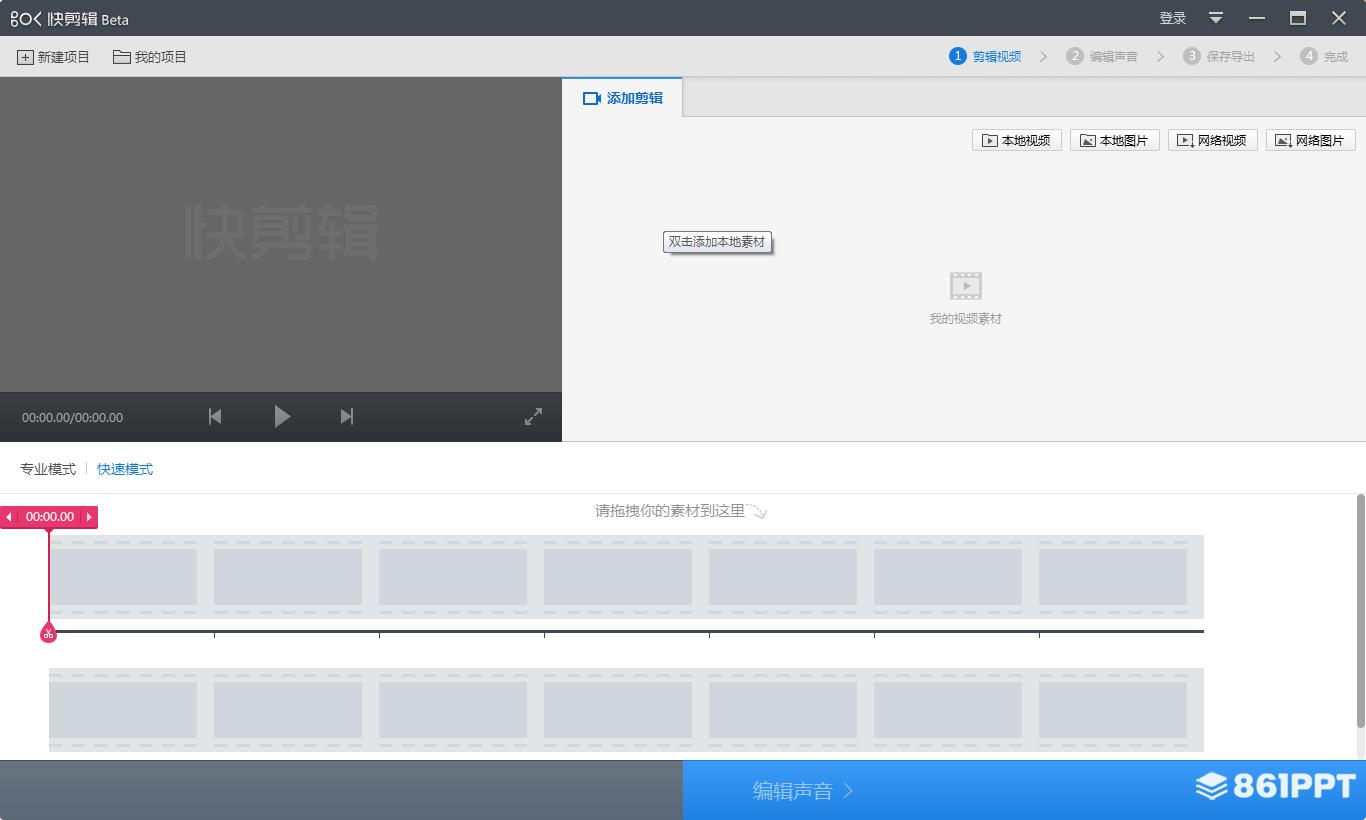Screen dimensions: 1366x820
Task: Add 网络图片 online image
Action: click(x=1310, y=140)
